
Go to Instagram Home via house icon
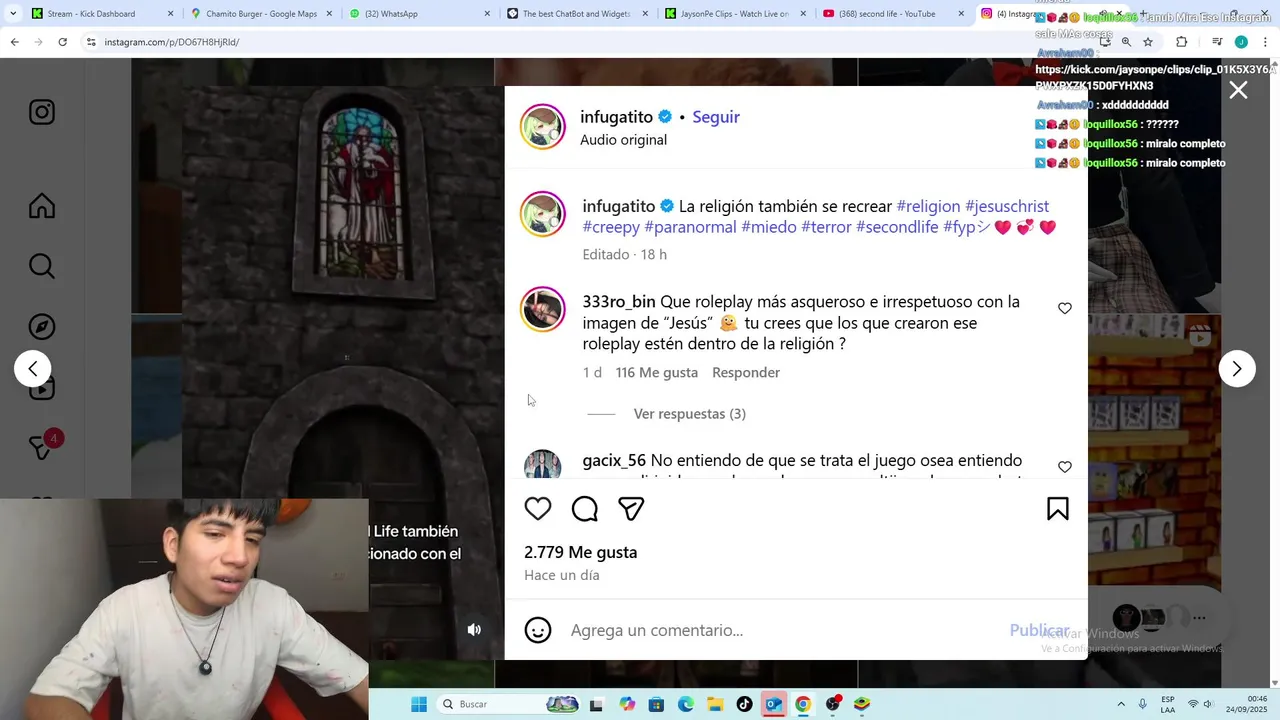42,206
